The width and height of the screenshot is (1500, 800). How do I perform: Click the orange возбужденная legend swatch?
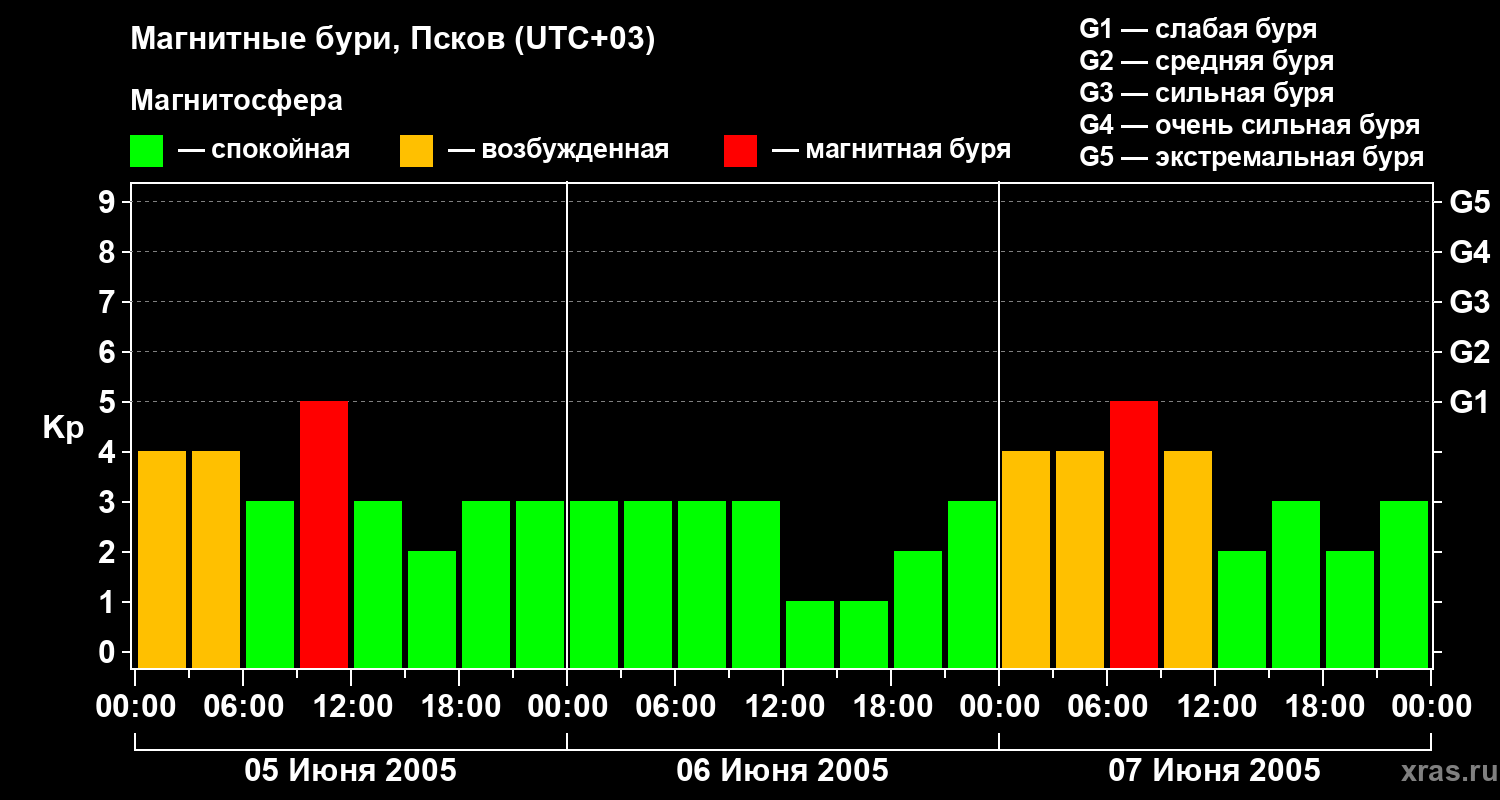point(416,150)
